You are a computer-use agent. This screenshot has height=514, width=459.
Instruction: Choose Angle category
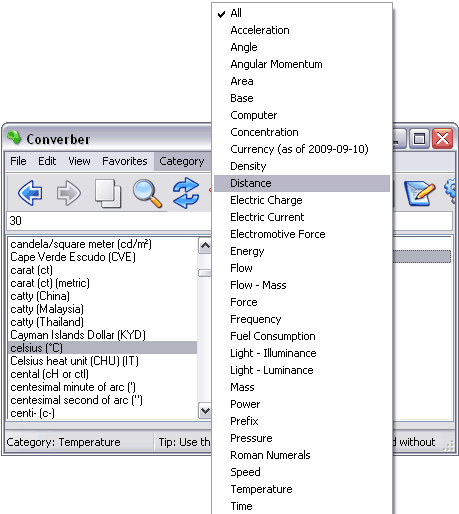(x=302, y=47)
